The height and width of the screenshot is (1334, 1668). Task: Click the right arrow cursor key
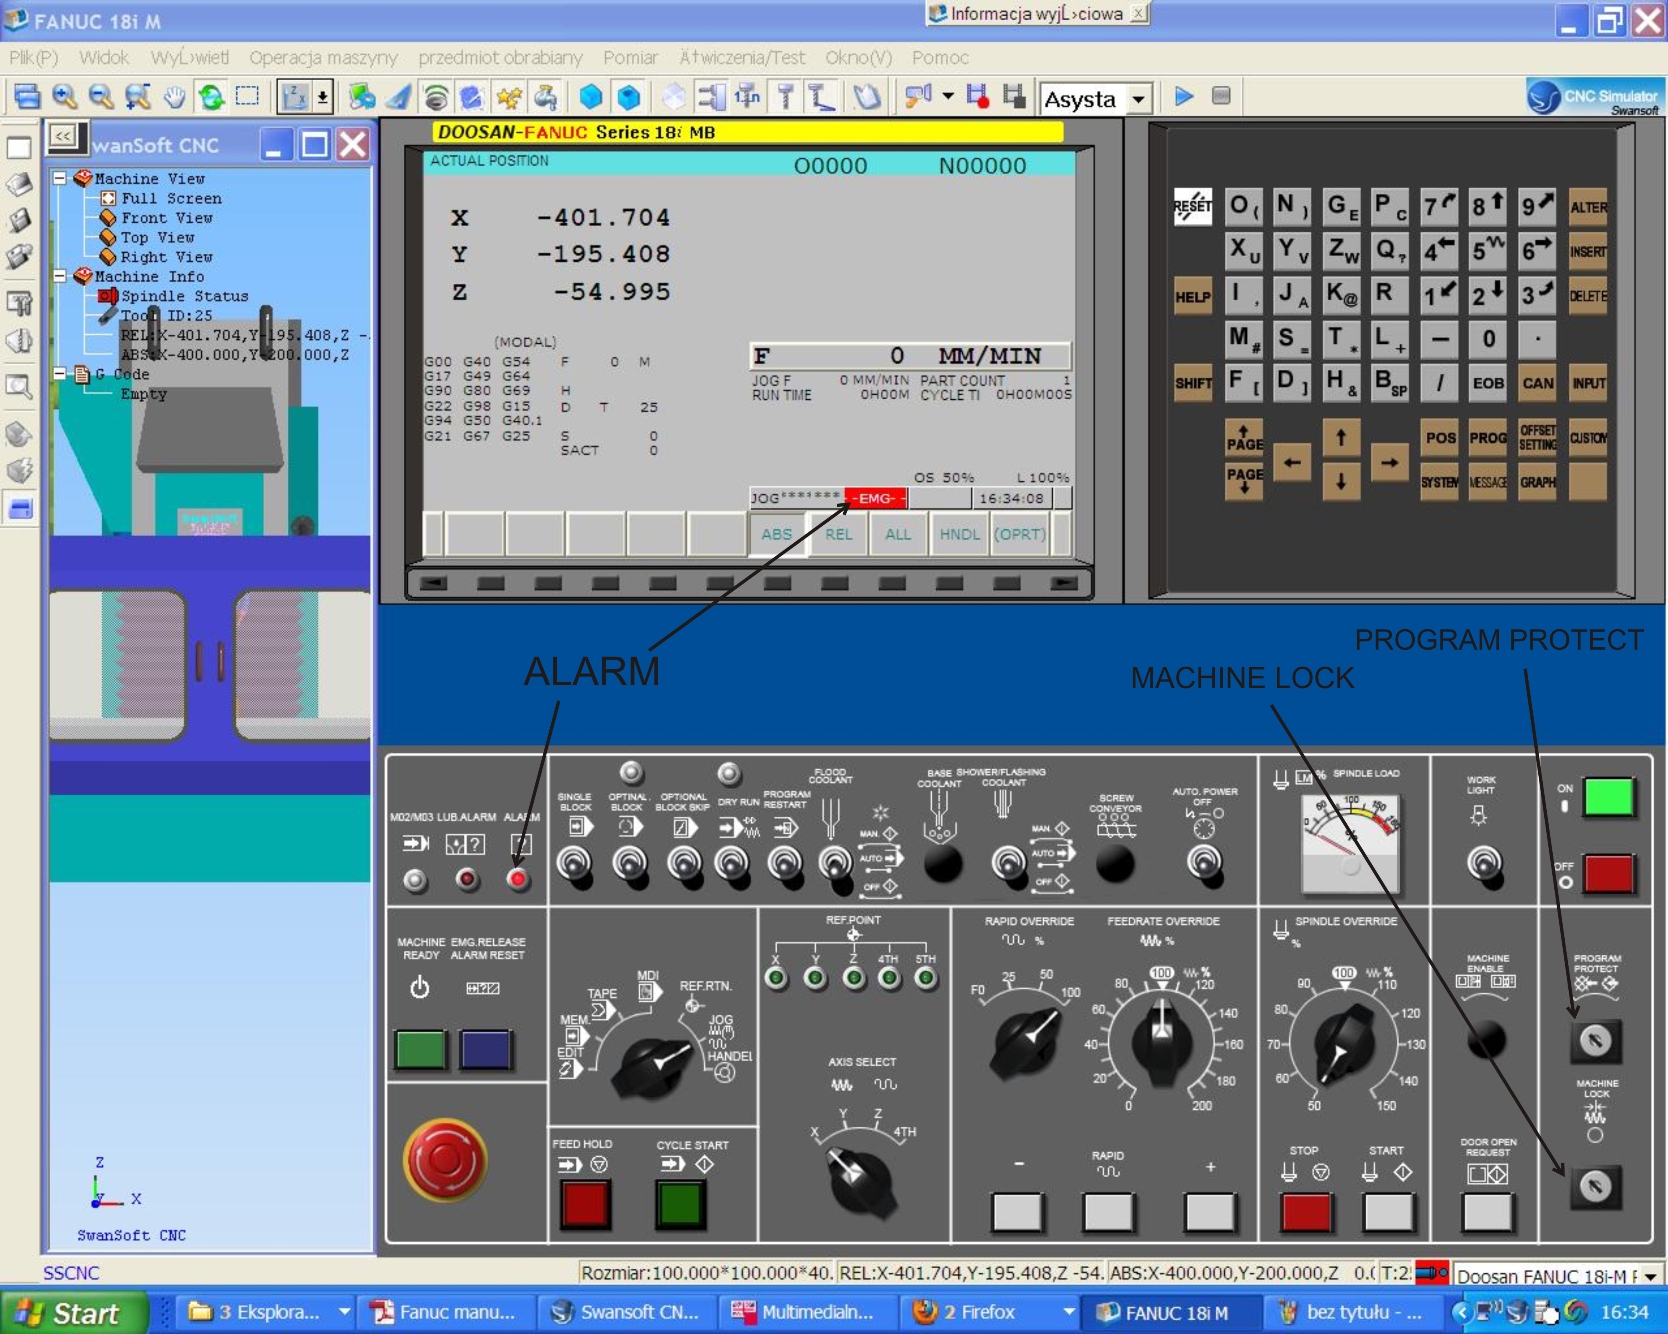pyautogui.click(x=1390, y=462)
